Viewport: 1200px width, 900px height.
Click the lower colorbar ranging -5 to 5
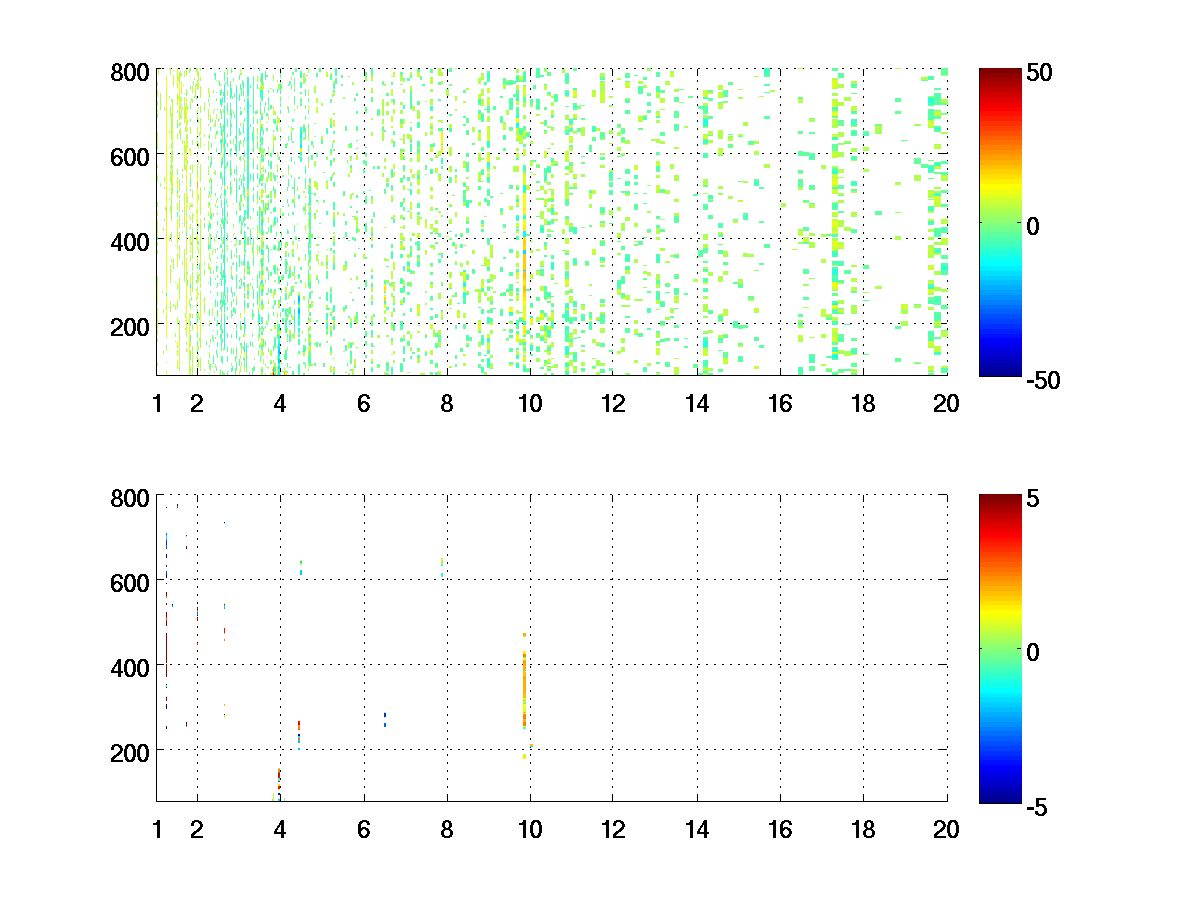coord(1000,648)
